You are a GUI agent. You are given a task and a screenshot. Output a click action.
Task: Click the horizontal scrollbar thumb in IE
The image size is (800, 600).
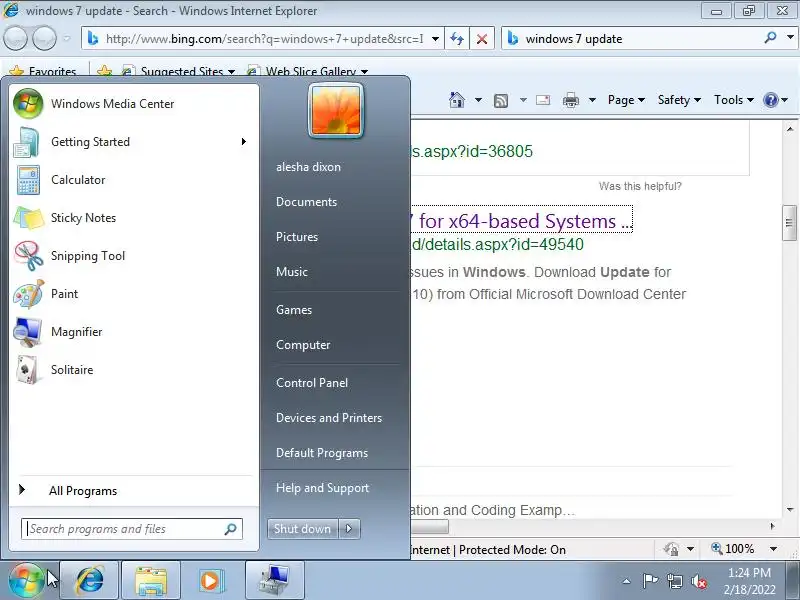click(430, 526)
